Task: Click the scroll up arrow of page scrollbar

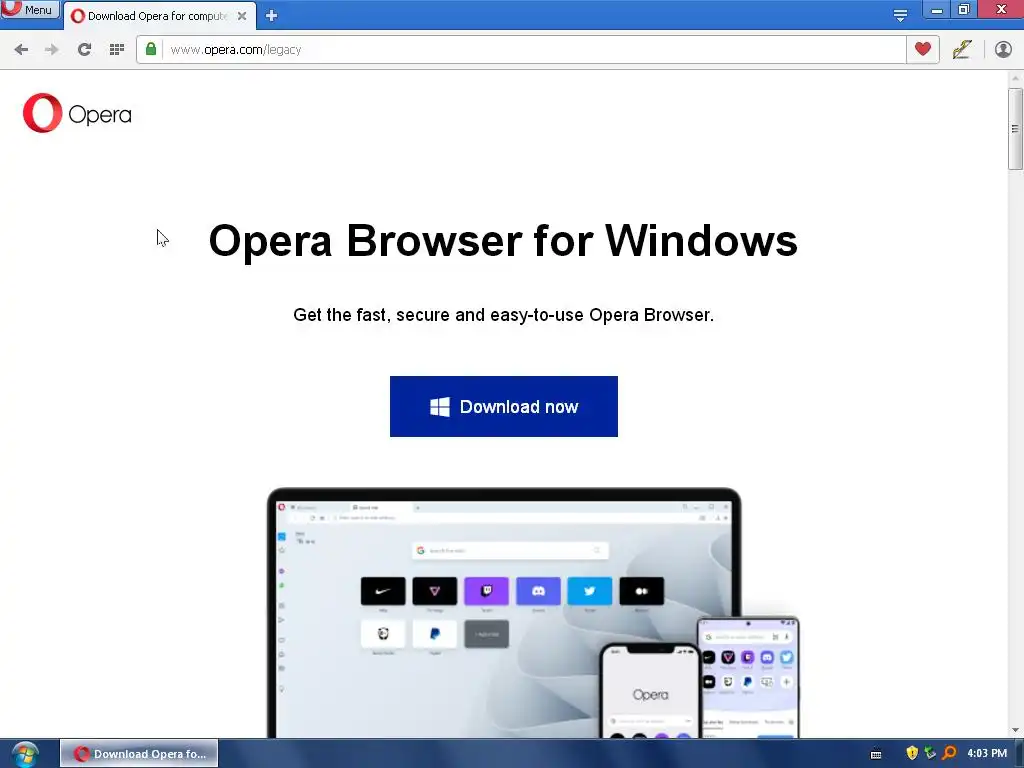Action: click(1015, 78)
